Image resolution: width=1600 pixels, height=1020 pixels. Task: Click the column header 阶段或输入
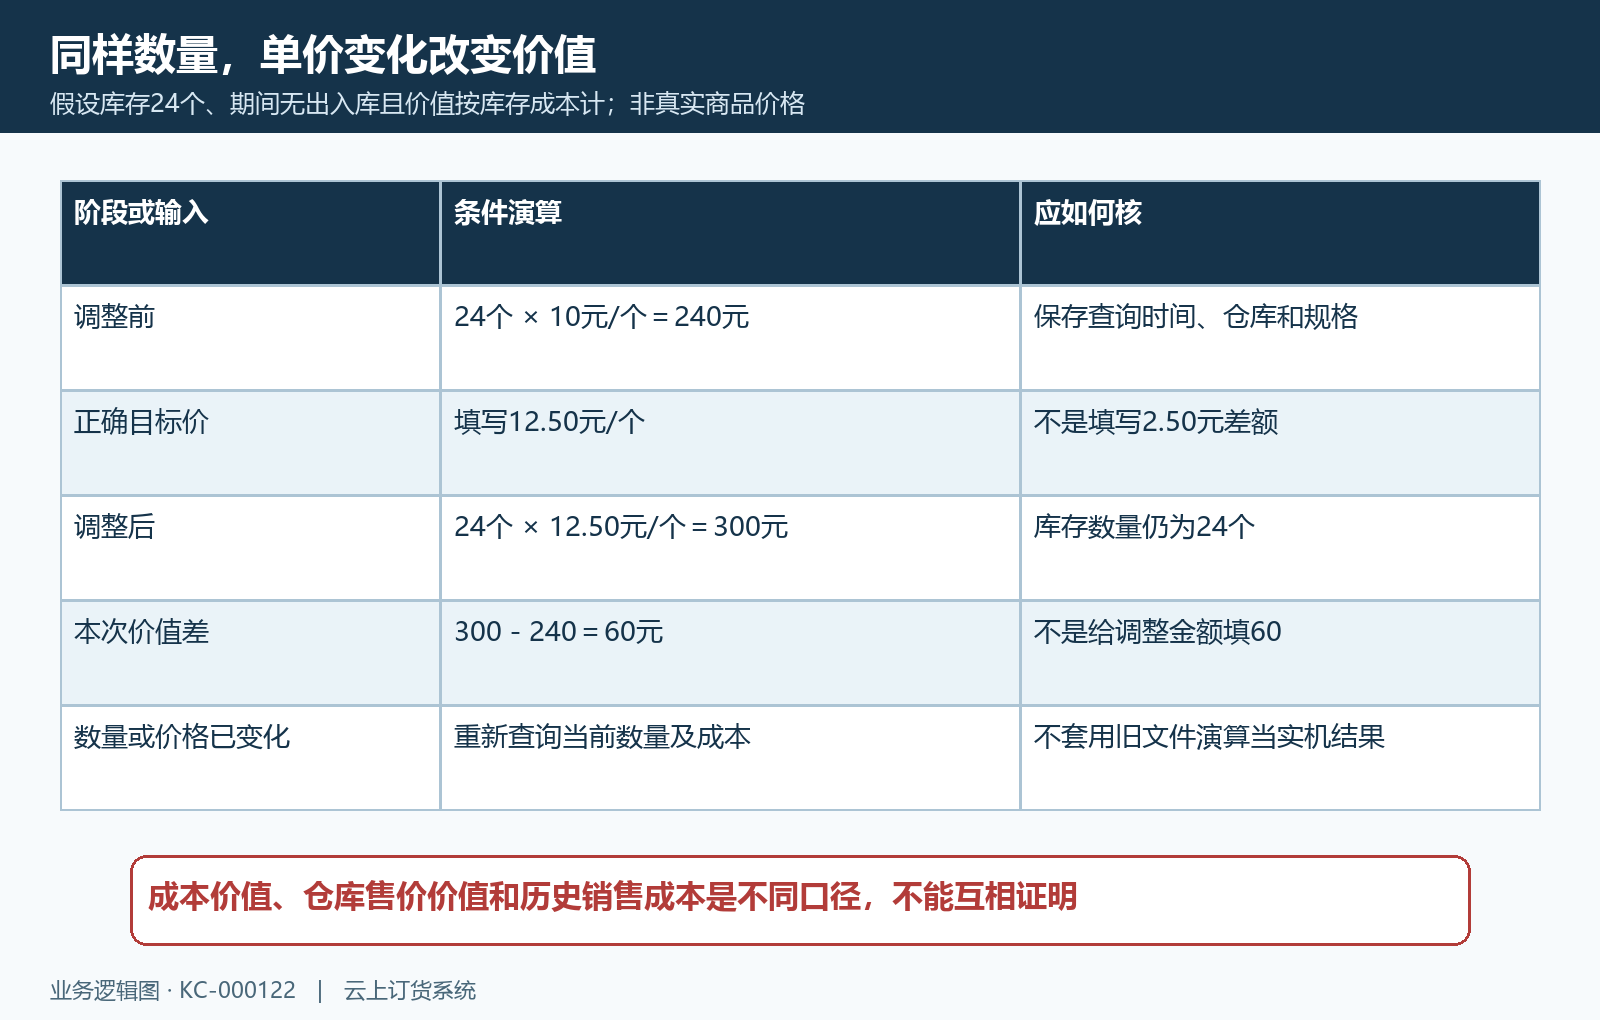click(250, 233)
